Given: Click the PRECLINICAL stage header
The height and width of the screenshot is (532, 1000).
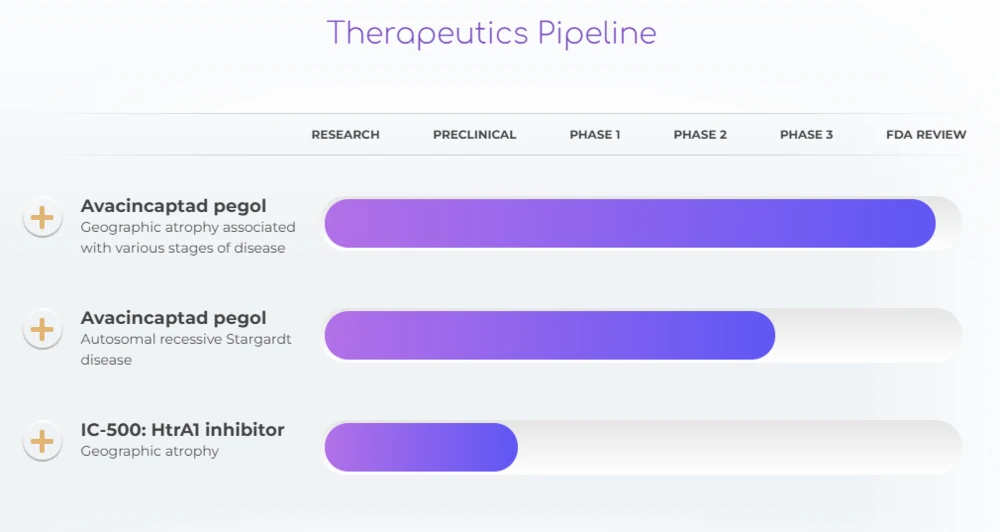Looking at the screenshot, I should 474,135.
